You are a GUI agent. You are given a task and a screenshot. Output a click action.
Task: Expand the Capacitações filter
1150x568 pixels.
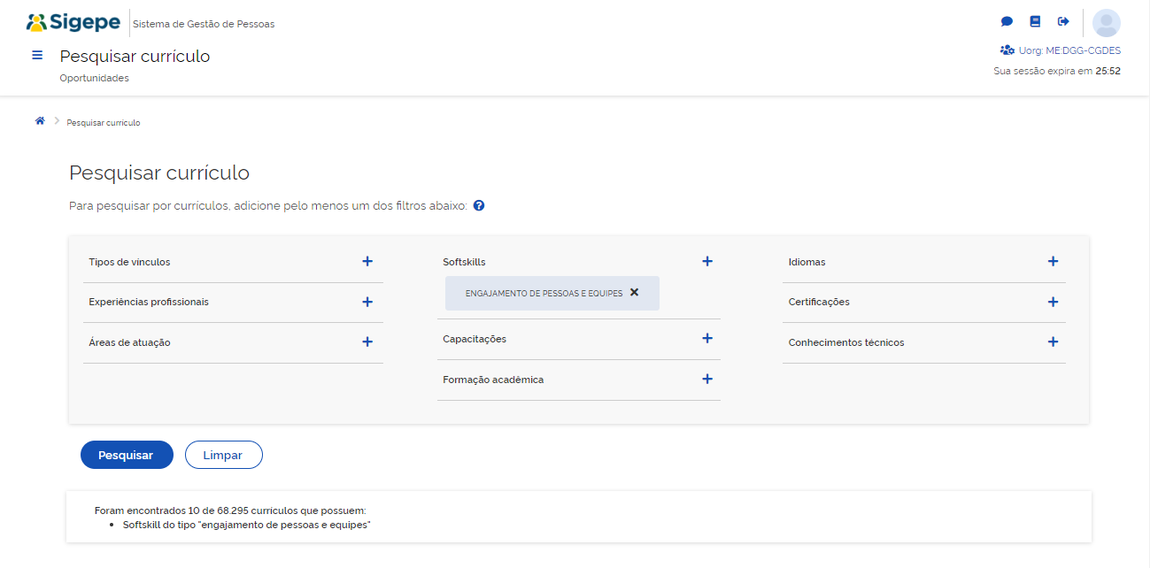coord(707,339)
